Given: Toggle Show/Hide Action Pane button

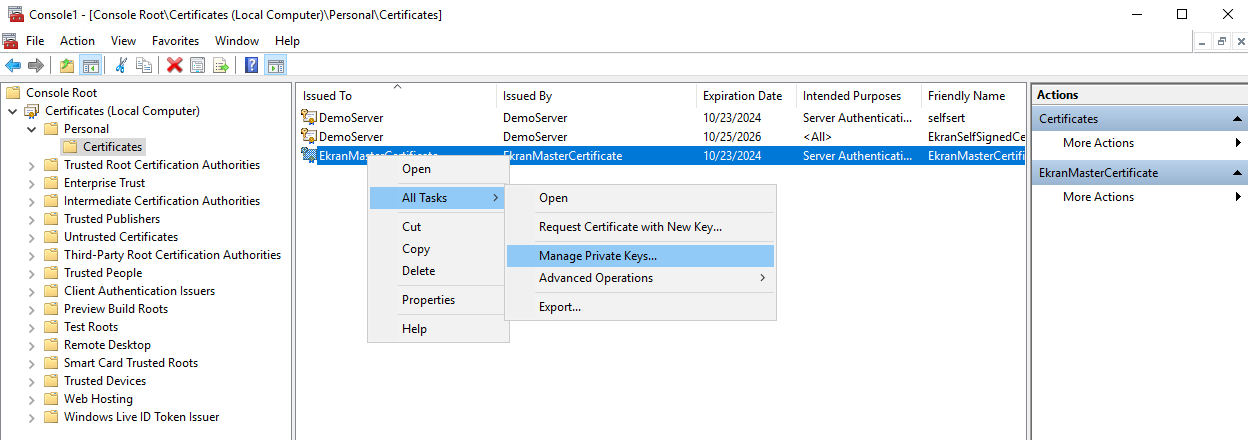Looking at the screenshot, I should point(275,66).
